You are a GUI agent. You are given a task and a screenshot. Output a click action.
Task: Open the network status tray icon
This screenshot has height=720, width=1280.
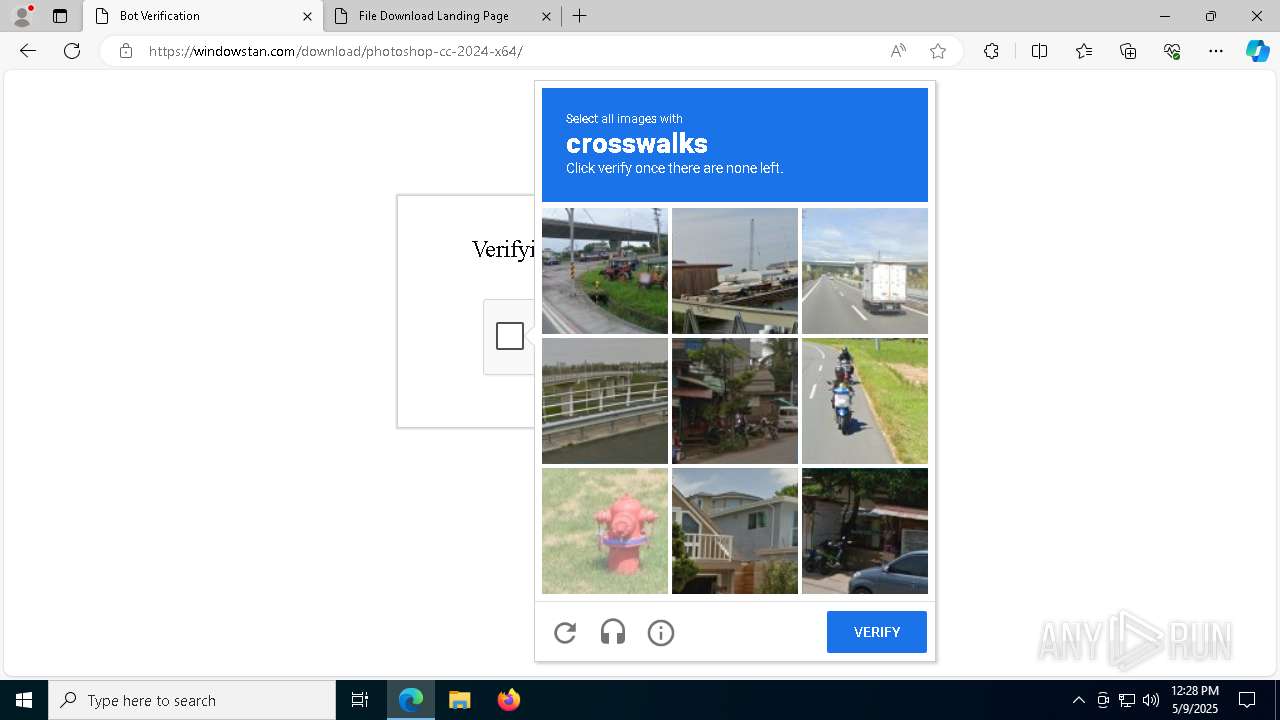(1127, 700)
